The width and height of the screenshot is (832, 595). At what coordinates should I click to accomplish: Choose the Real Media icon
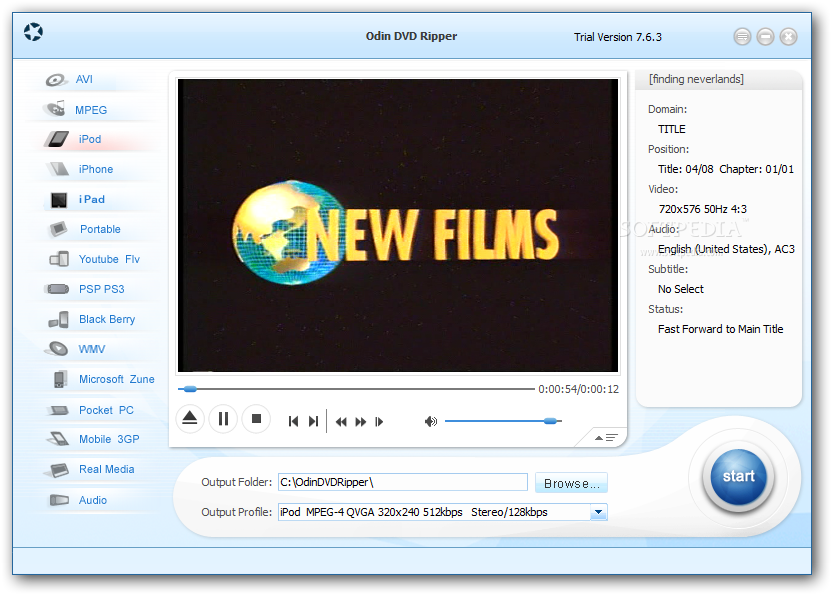58,470
